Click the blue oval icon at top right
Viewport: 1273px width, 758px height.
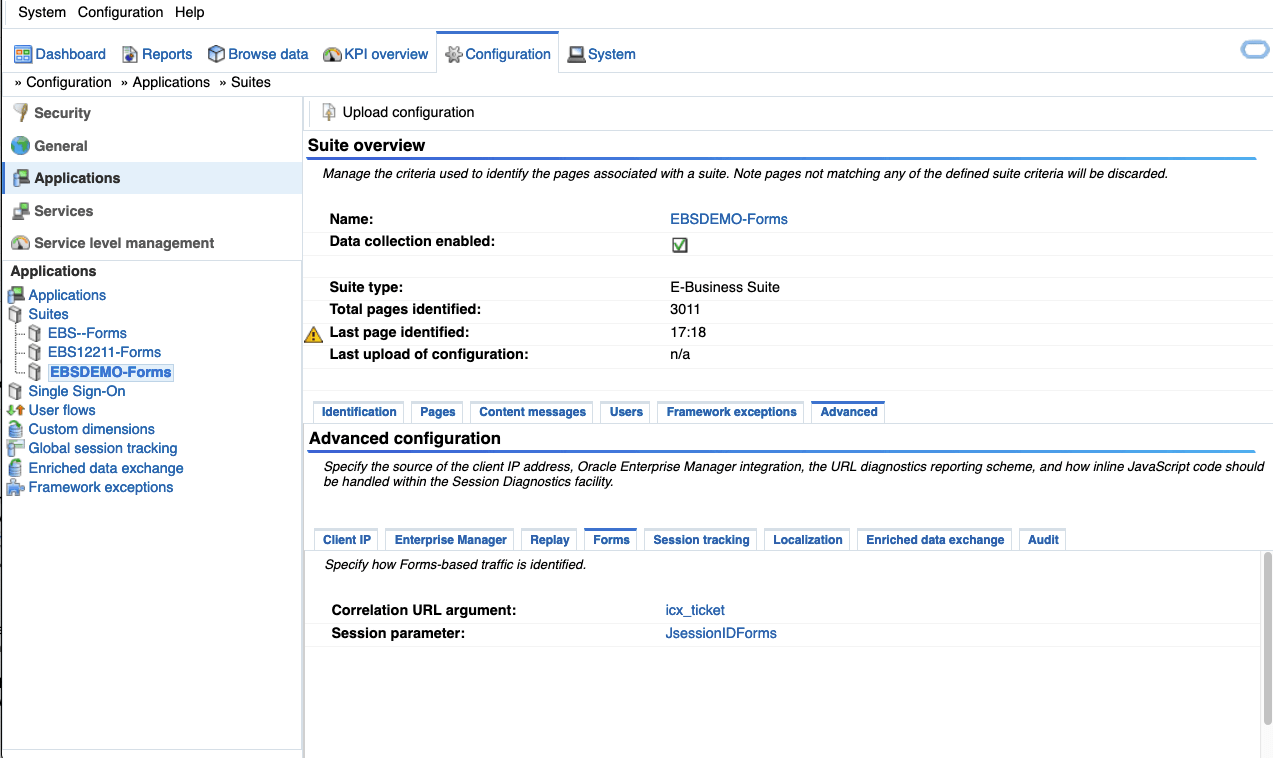point(1254,50)
